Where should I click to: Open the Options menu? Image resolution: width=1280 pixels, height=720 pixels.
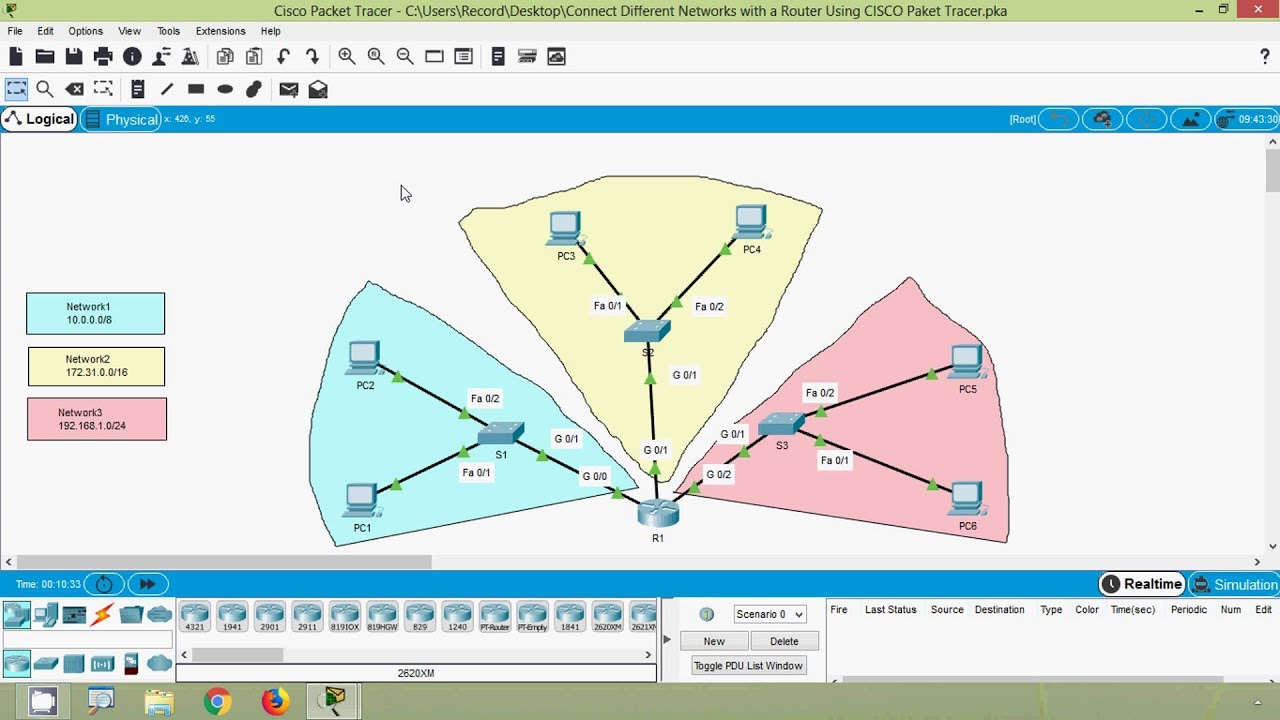point(86,31)
